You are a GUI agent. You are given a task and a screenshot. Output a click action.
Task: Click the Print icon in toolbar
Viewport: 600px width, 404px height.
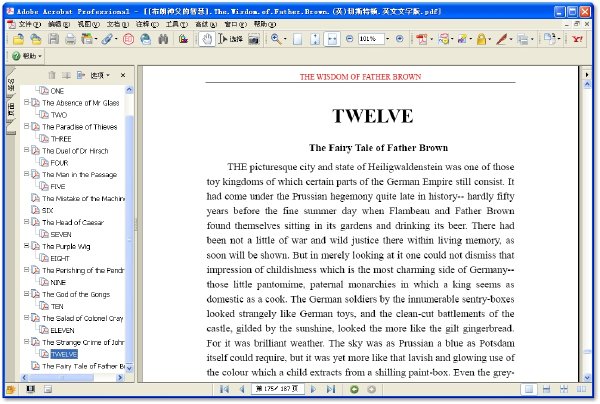pyautogui.click(x=70, y=39)
